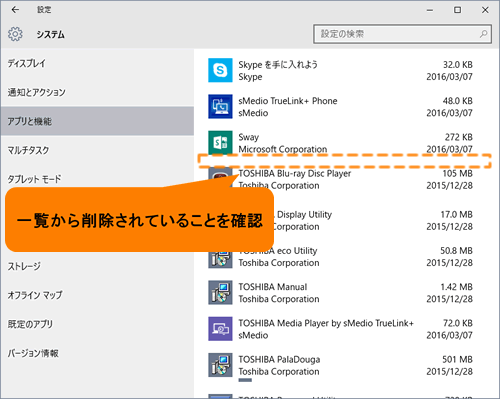500x399 pixels.
Task: Close the 設定 window
Action: pyautogui.click(x=485, y=10)
